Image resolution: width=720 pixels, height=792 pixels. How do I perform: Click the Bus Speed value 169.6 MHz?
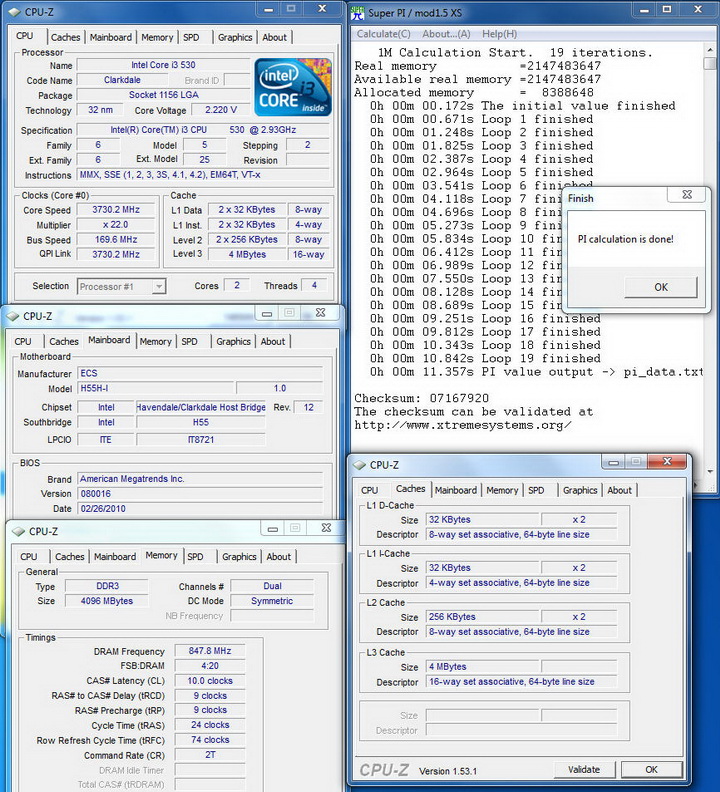[x=116, y=239]
